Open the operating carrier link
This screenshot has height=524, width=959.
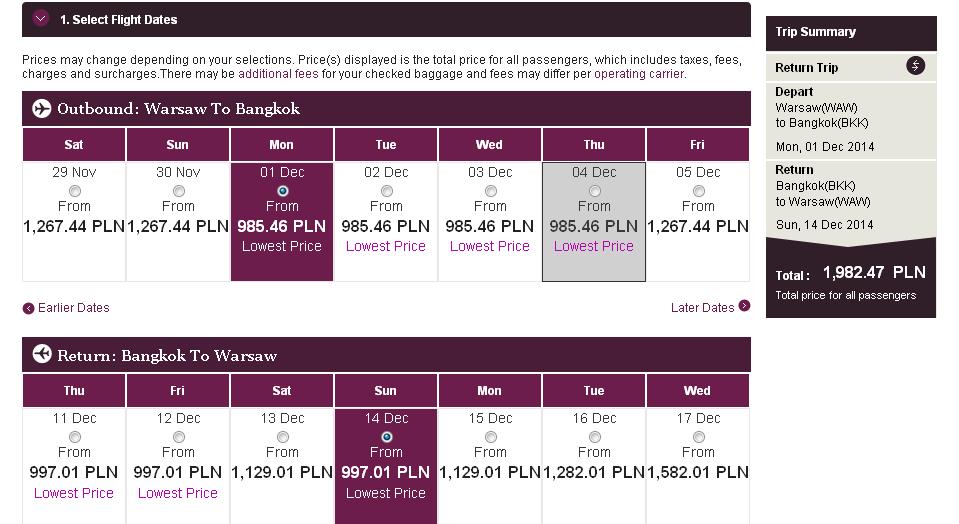639,74
